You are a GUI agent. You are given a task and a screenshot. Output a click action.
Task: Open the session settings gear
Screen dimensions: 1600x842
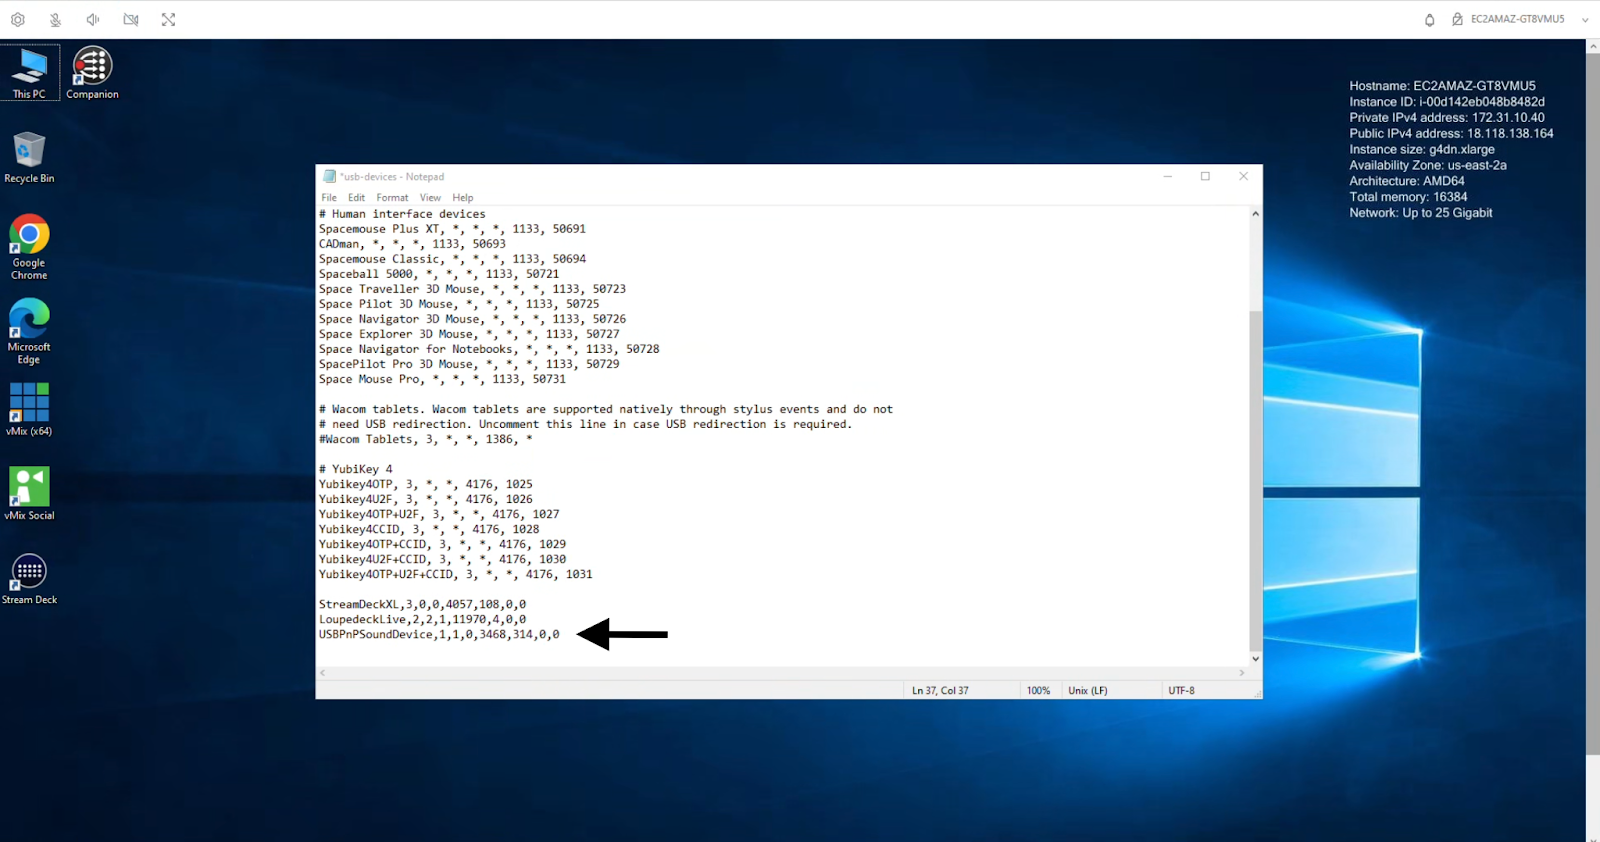click(x=18, y=20)
